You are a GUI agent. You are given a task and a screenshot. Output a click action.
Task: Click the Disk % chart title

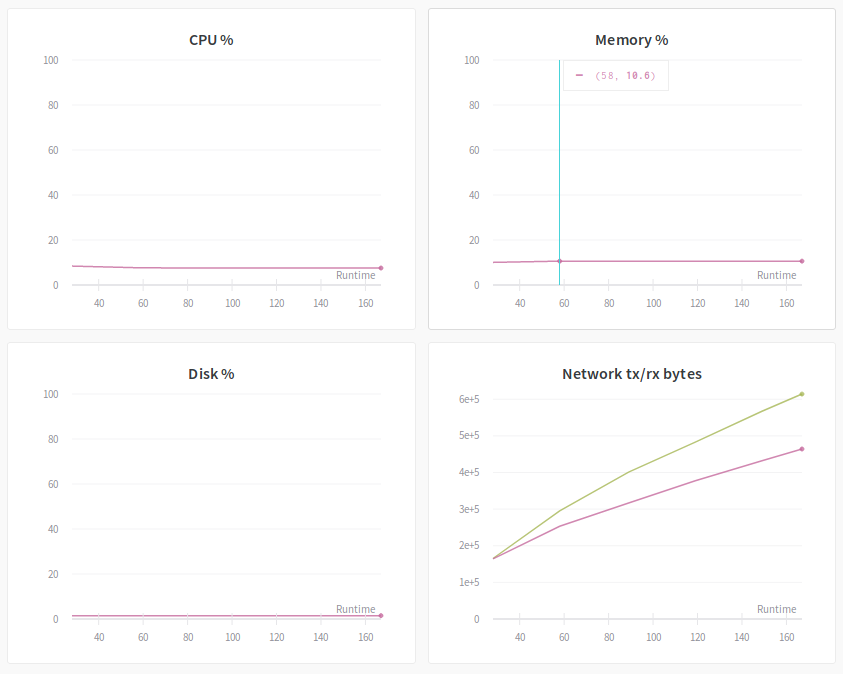point(211,374)
